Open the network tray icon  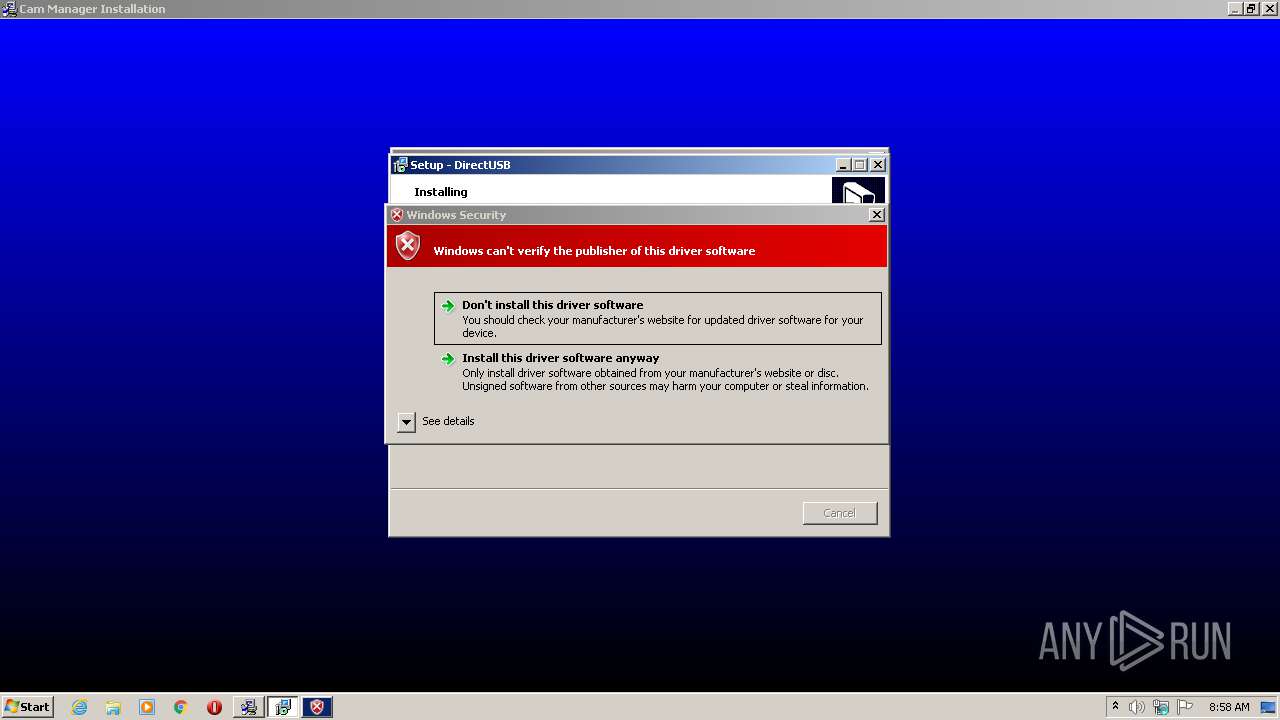(x=1161, y=707)
